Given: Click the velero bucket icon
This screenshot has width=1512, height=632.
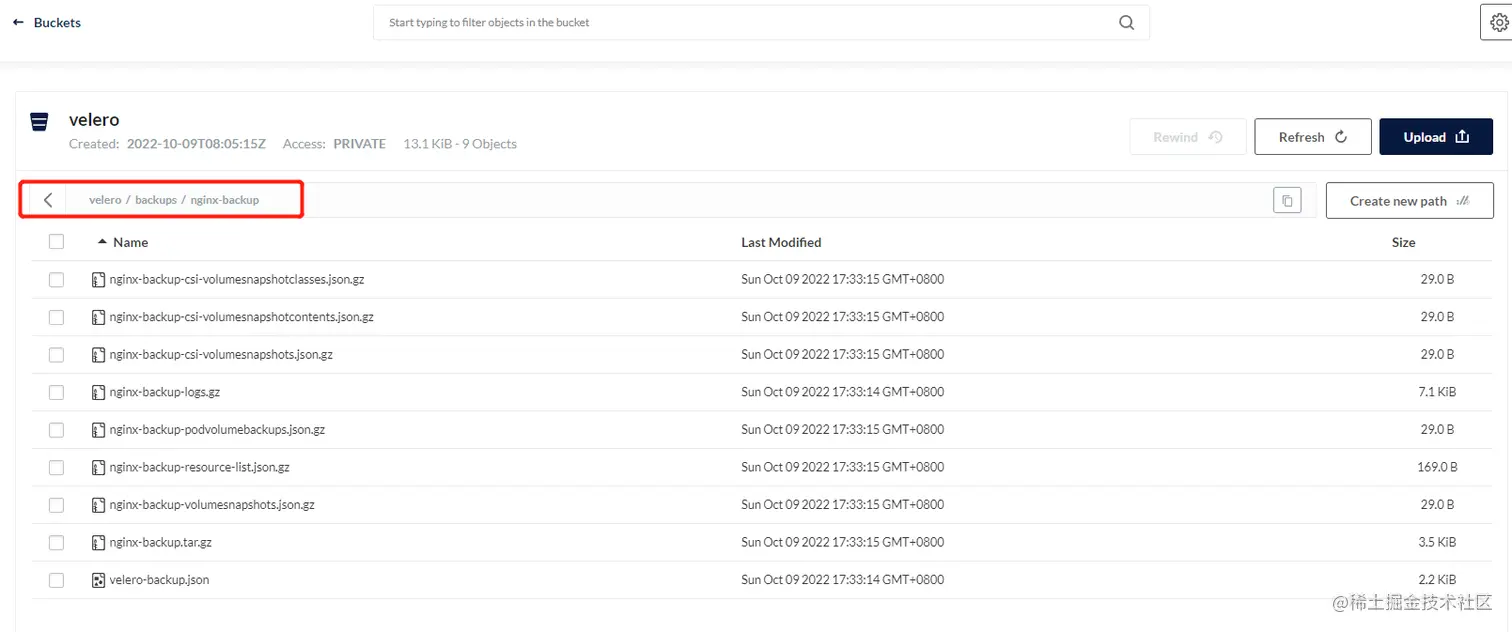Looking at the screenshot, I should 40,121.
